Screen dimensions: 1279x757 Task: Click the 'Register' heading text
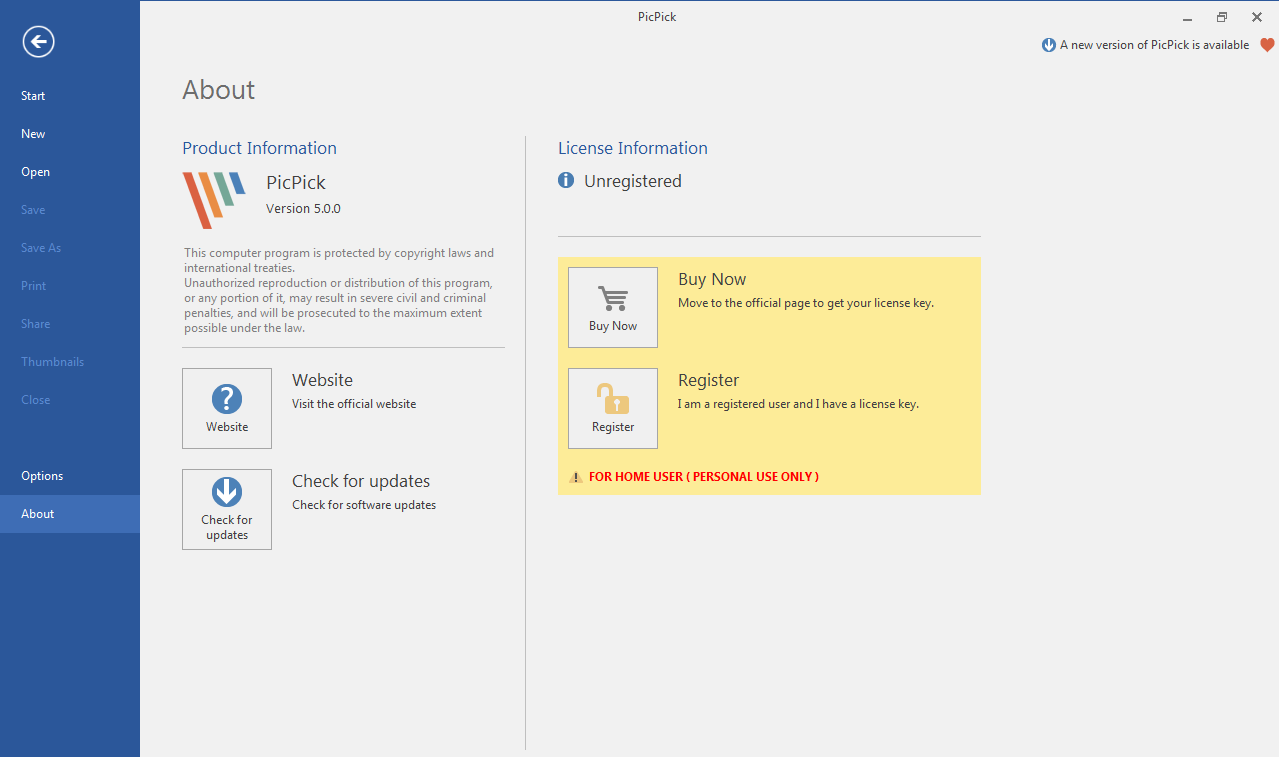(x=708, y=380)
